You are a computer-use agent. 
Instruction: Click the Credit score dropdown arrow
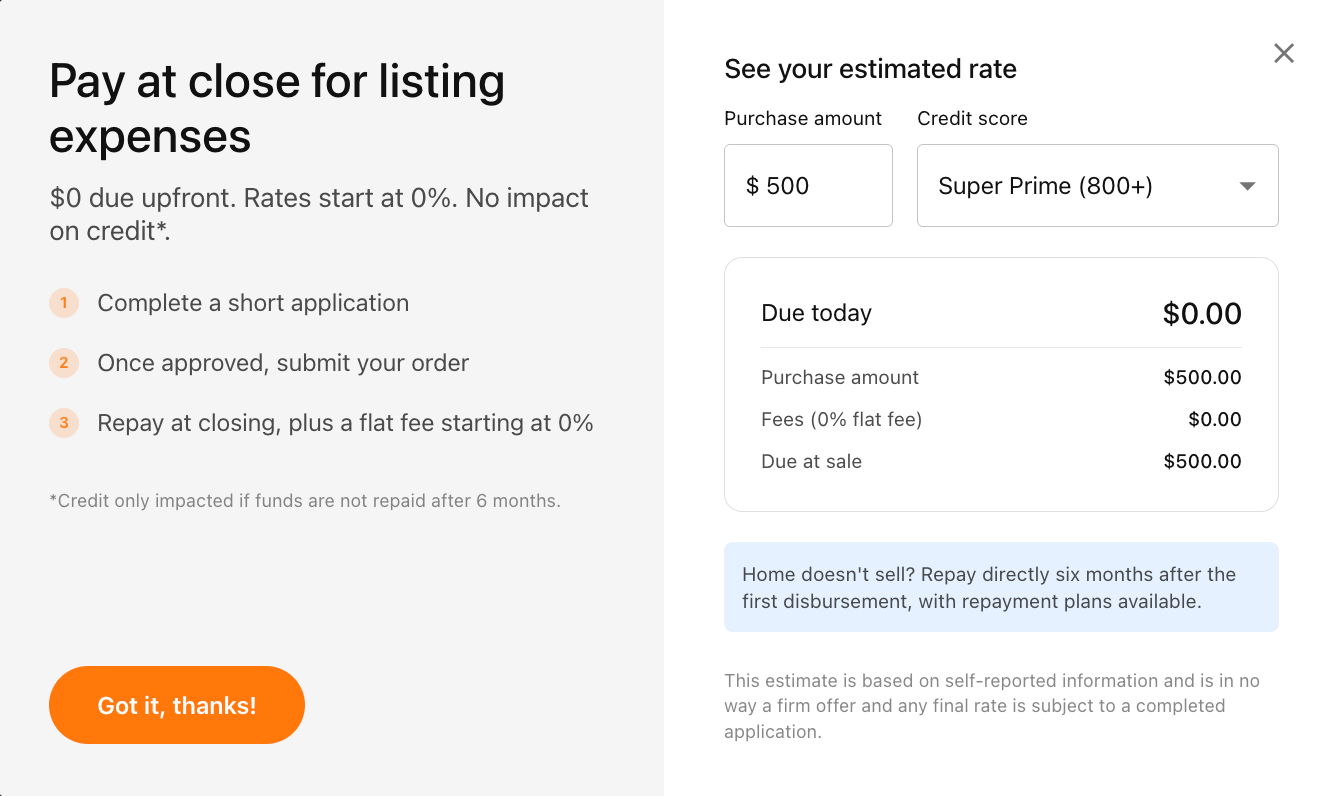pos(1247,186)
